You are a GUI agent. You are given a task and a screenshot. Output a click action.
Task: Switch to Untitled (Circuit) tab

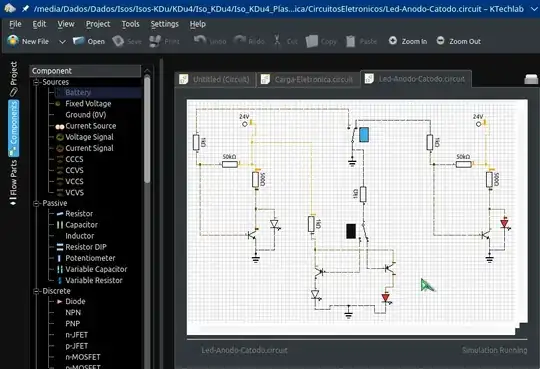(x=216, y=80)
